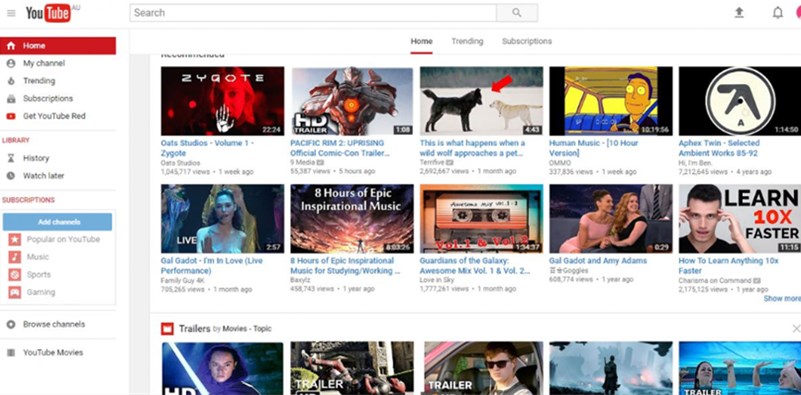Open Oats Studios - Volume 1 - Zygote title
The width and height of the screenshot is (801, 395).
click(207, 148)
